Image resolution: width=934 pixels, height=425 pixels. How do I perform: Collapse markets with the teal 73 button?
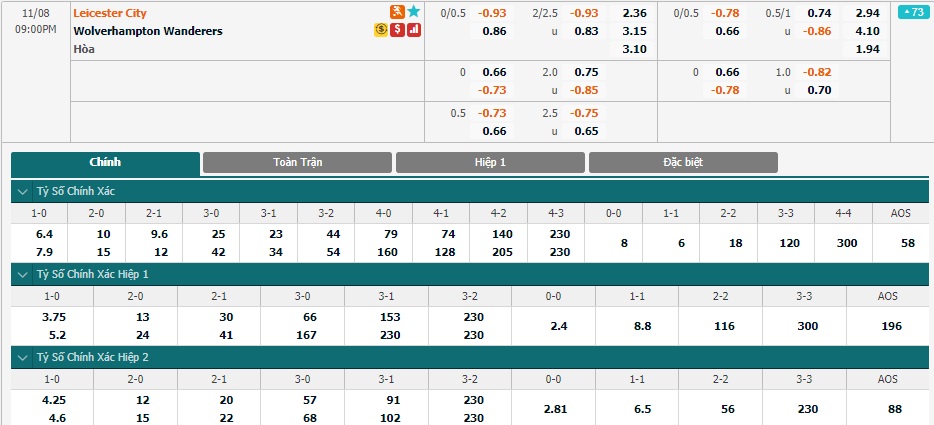click(x=913, y=12)
